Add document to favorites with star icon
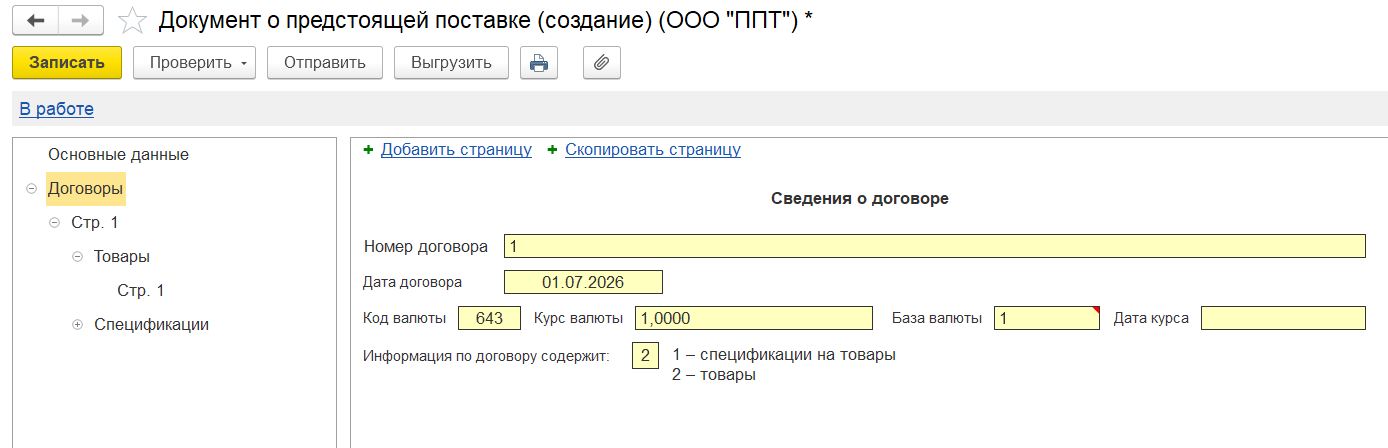1388x448 pixels. [x=131, y=20]
